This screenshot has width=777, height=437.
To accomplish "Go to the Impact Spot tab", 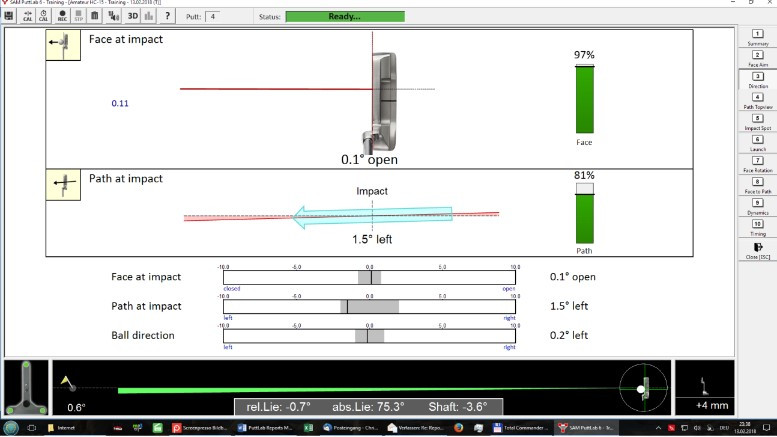I will [757, 122].
